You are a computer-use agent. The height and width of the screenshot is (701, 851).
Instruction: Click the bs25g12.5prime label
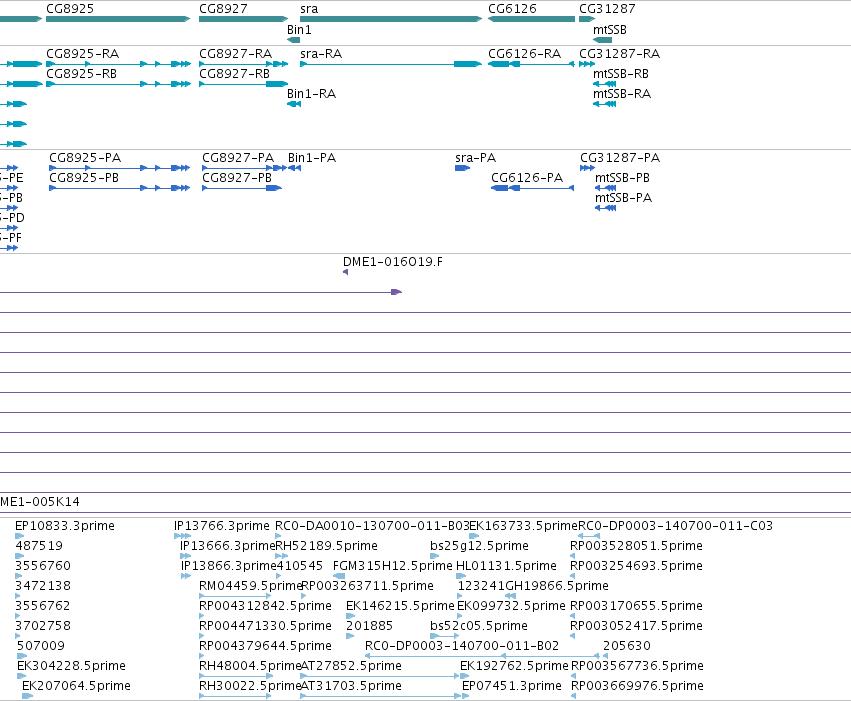coord(479,546)
